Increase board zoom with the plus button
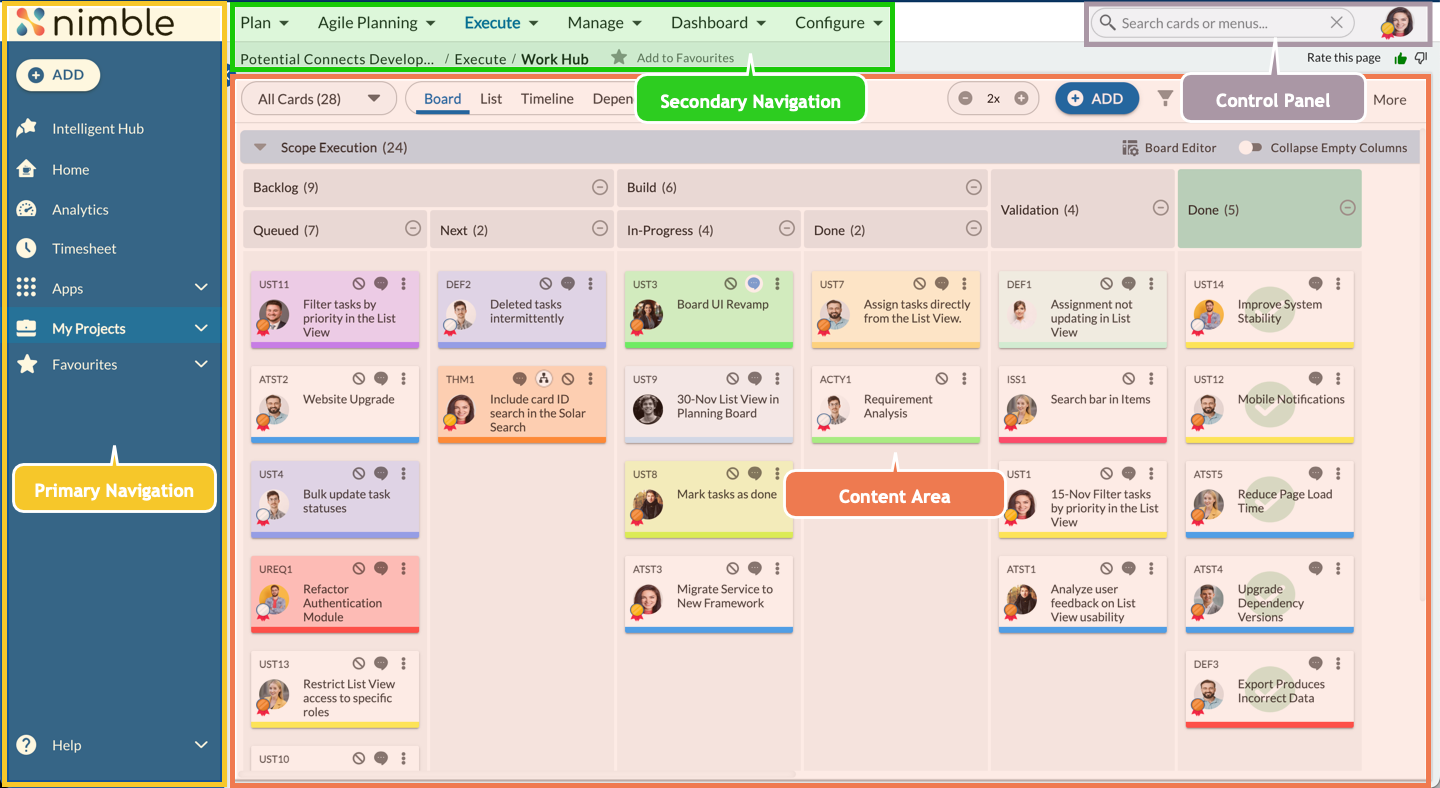This screenshot has height=788, width=1440. click(1021, 98)
